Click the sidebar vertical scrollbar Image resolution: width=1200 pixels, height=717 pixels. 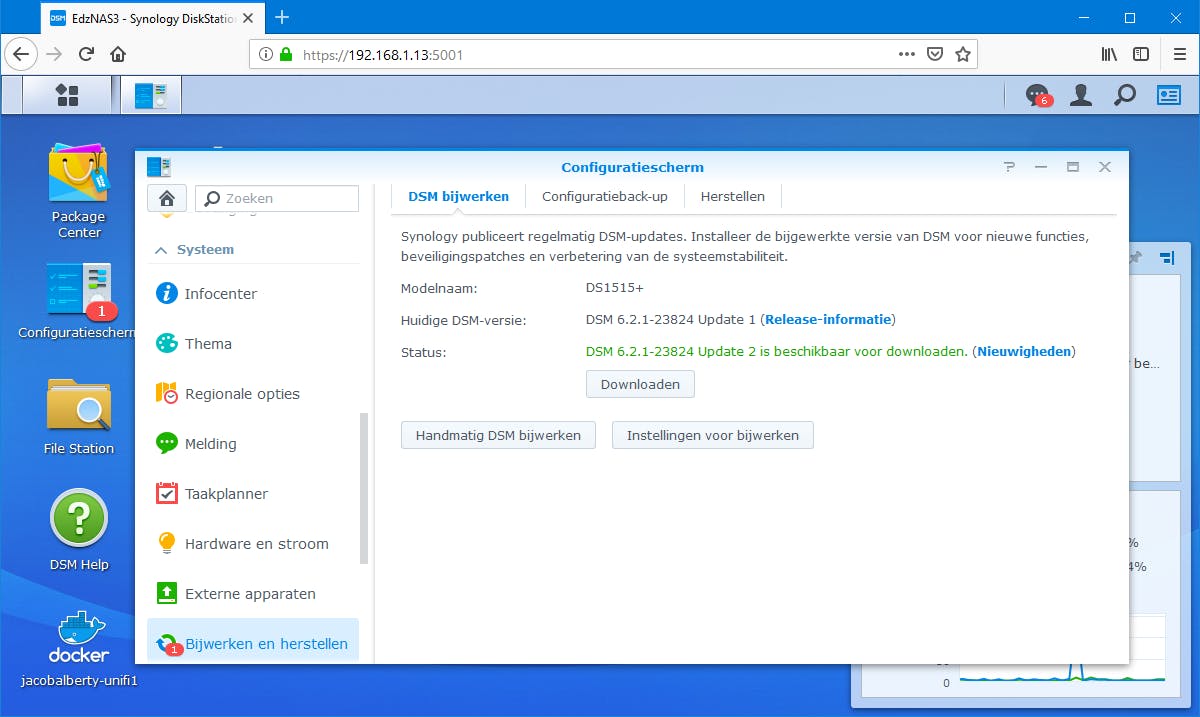coord(364,488)
